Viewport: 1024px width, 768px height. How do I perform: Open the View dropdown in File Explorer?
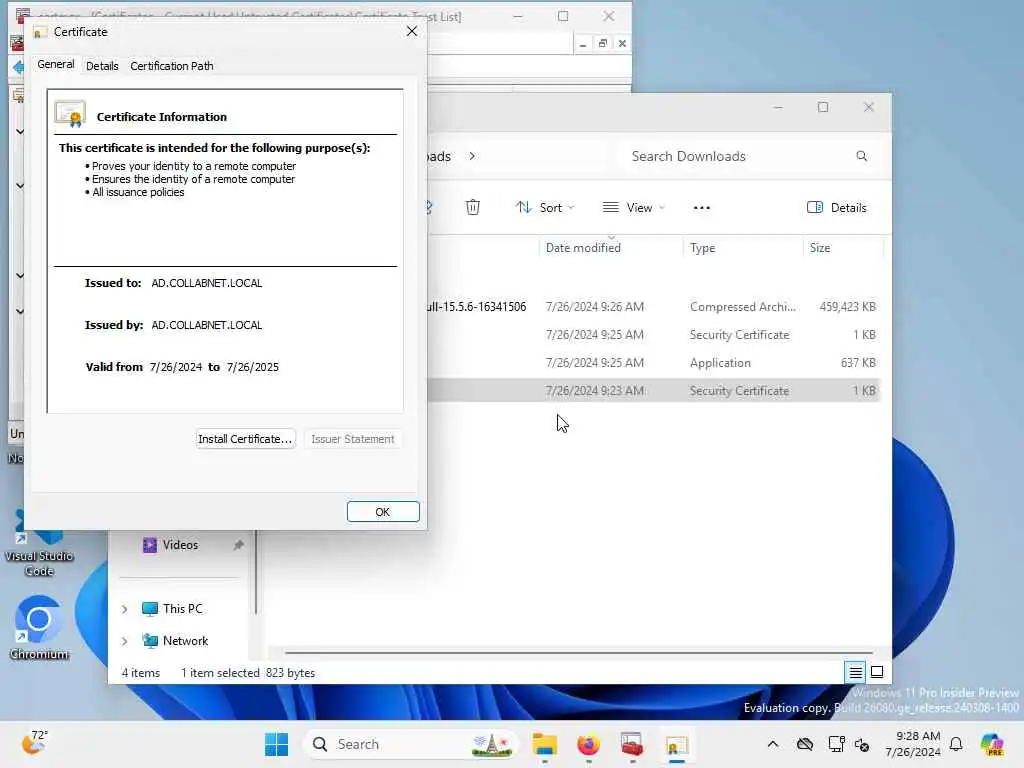(x=633, y=208)
